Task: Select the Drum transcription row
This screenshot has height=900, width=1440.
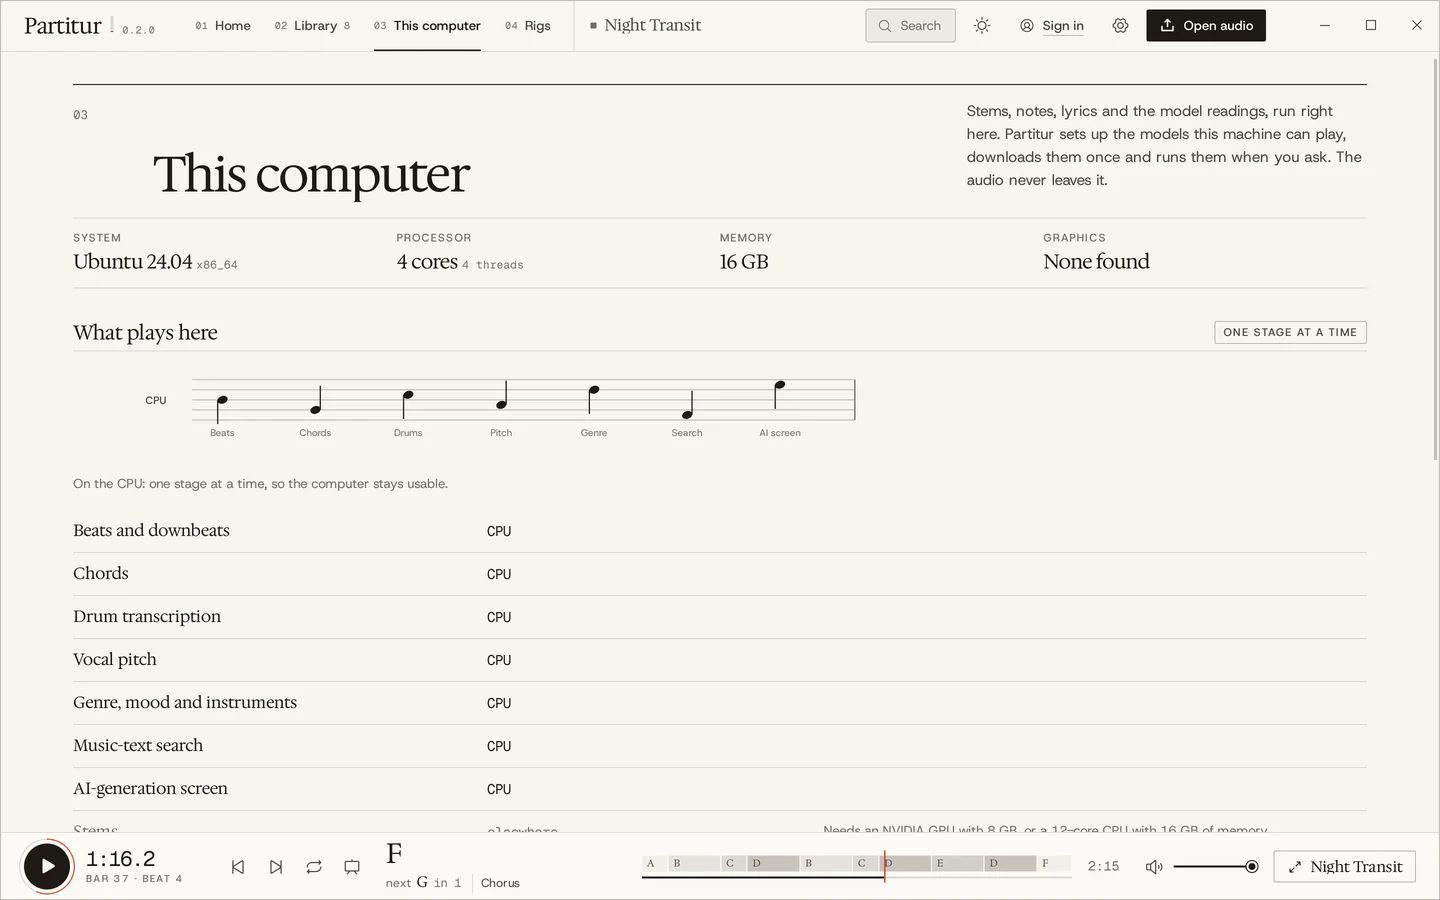Action: pos(720,617)
